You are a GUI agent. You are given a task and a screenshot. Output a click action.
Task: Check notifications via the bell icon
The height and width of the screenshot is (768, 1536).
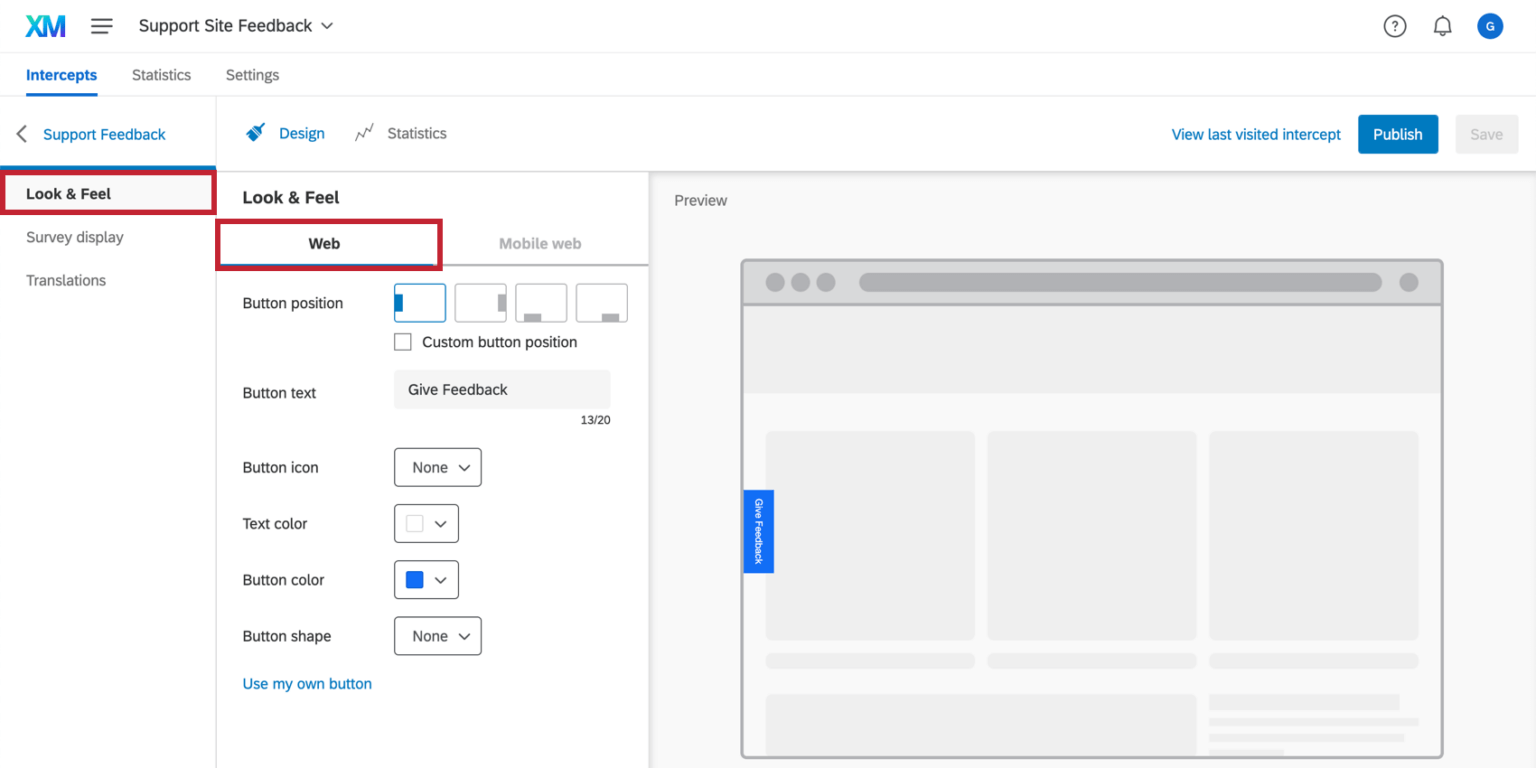click(1442, 26)
